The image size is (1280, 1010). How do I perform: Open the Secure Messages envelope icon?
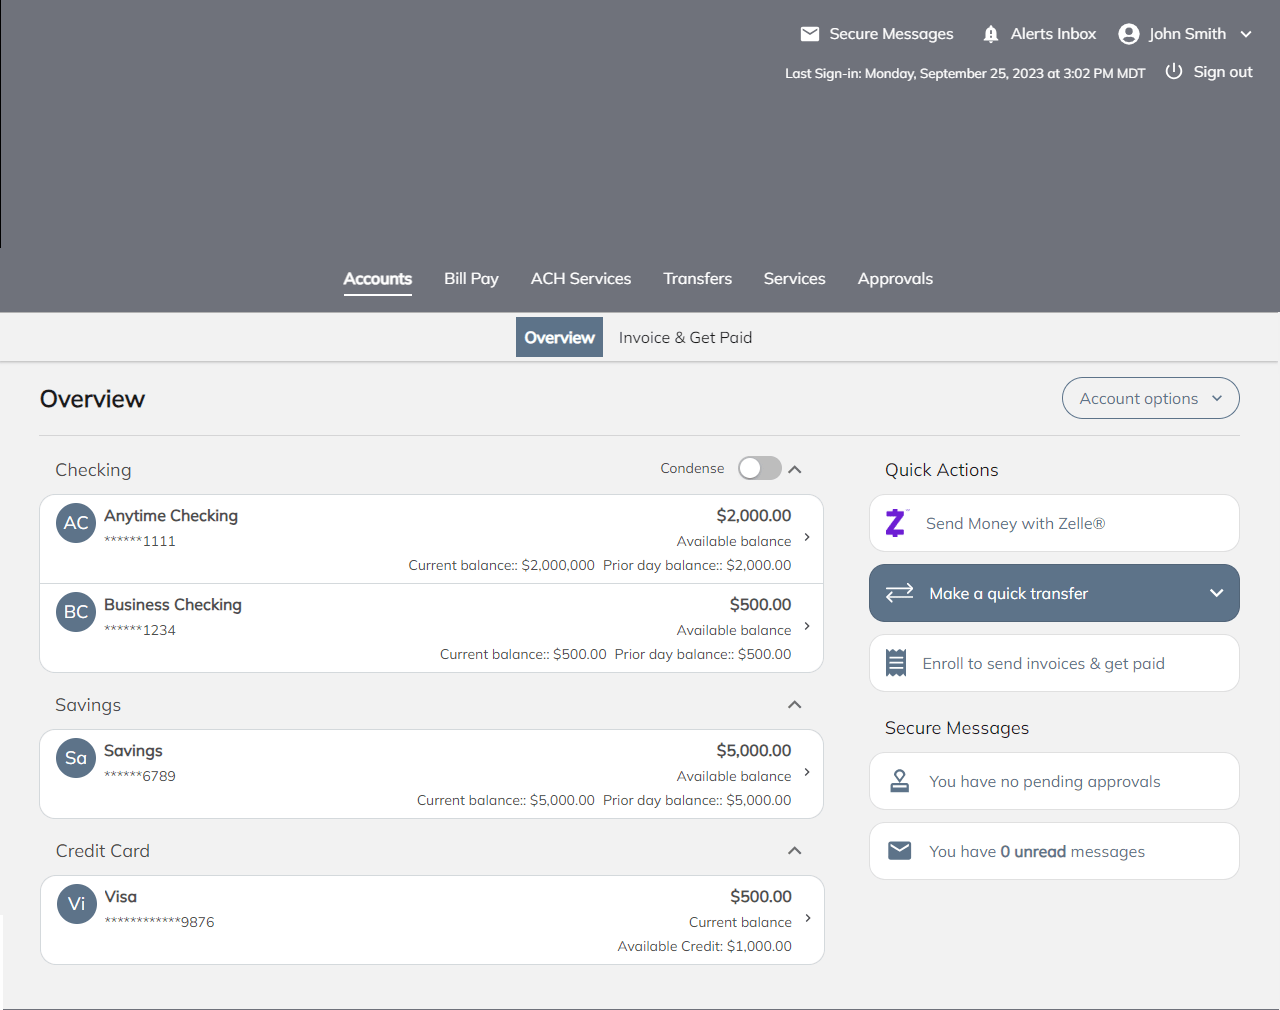click(x=810, y=34)
